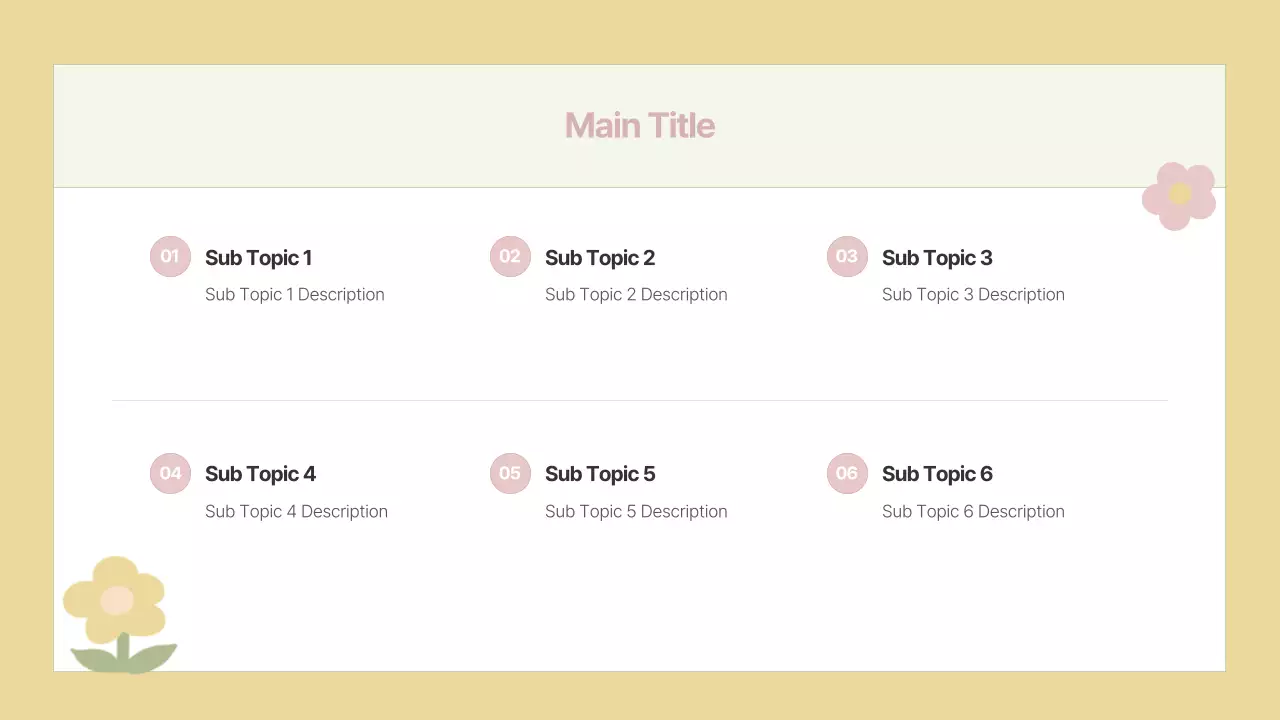
Task: Select the 02 numbered circle badge
Action: (x=510, y=256)
